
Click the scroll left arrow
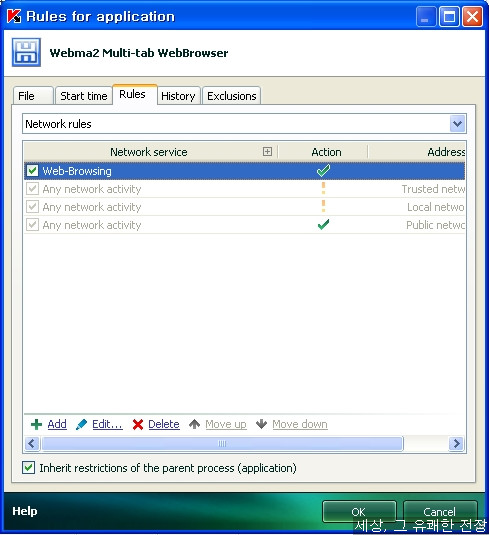pos(32,444)
